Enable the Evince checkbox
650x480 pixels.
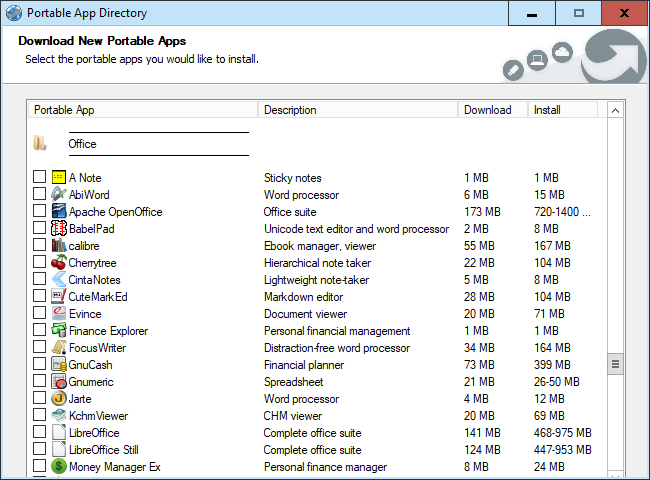(39, 314)
